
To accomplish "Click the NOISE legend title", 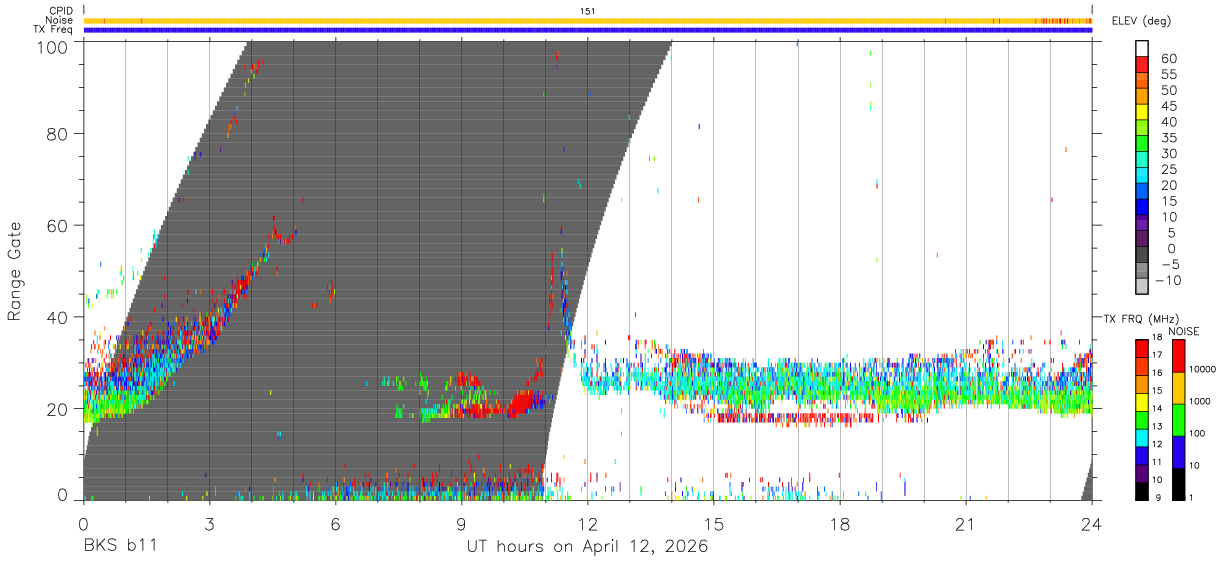I will click(1183, 331).
